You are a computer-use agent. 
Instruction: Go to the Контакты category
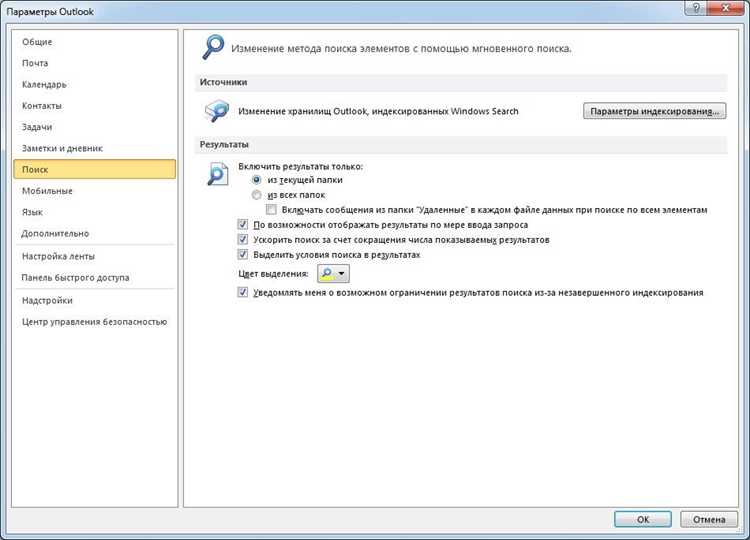[95, 105]
